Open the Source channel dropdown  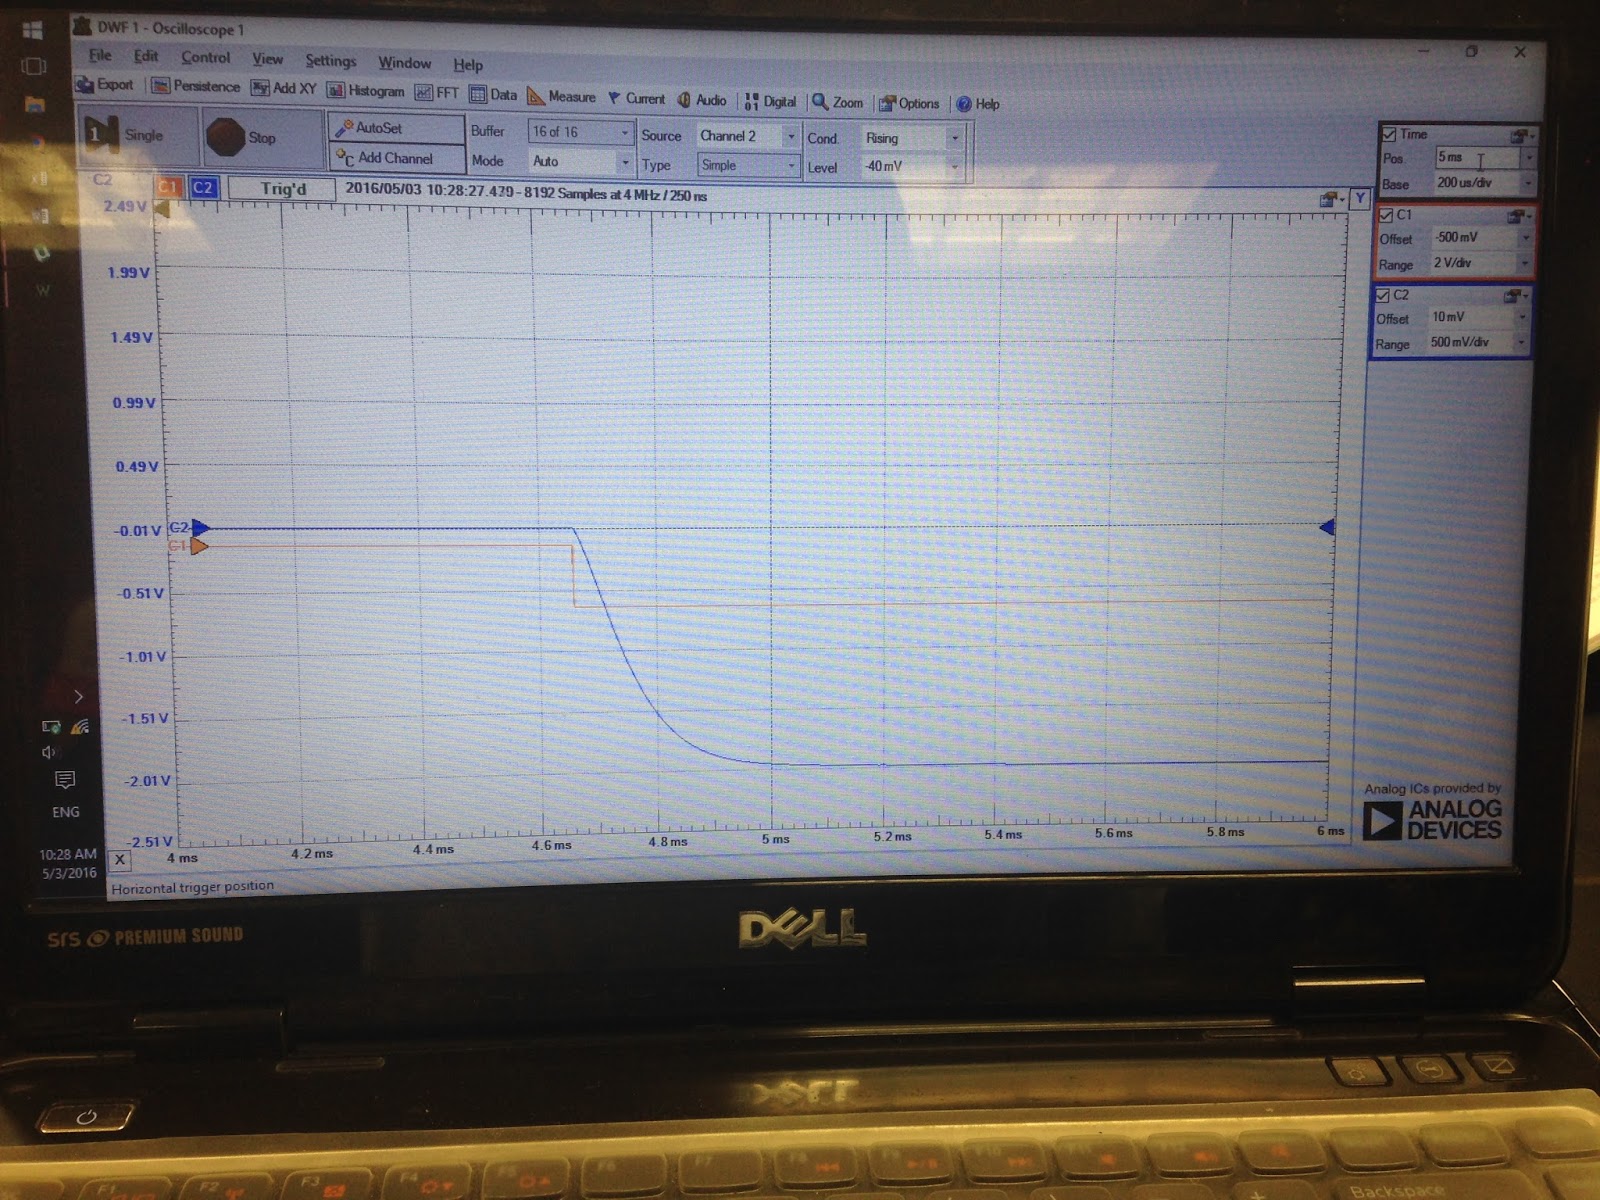789,136
